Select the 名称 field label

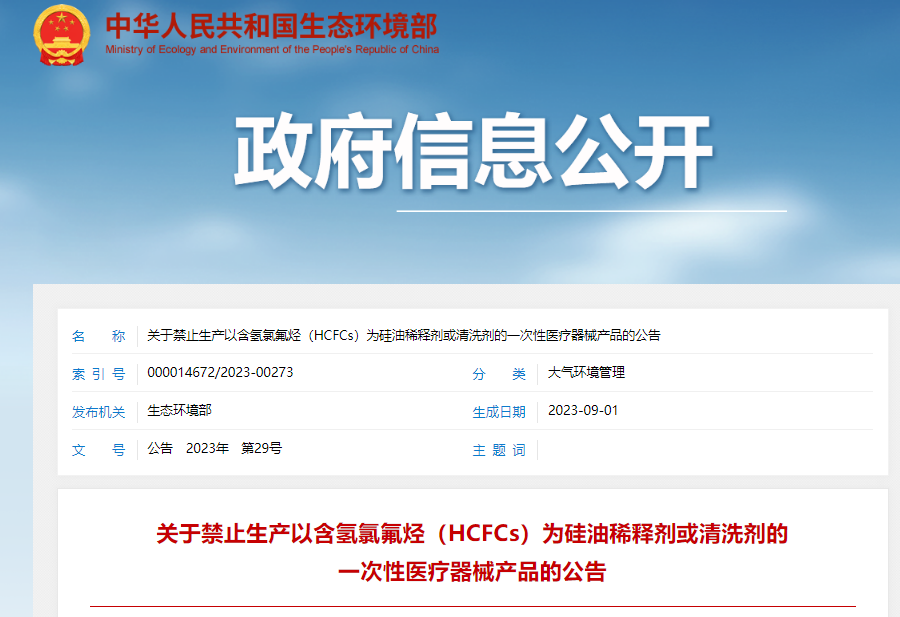click(98, 336)
